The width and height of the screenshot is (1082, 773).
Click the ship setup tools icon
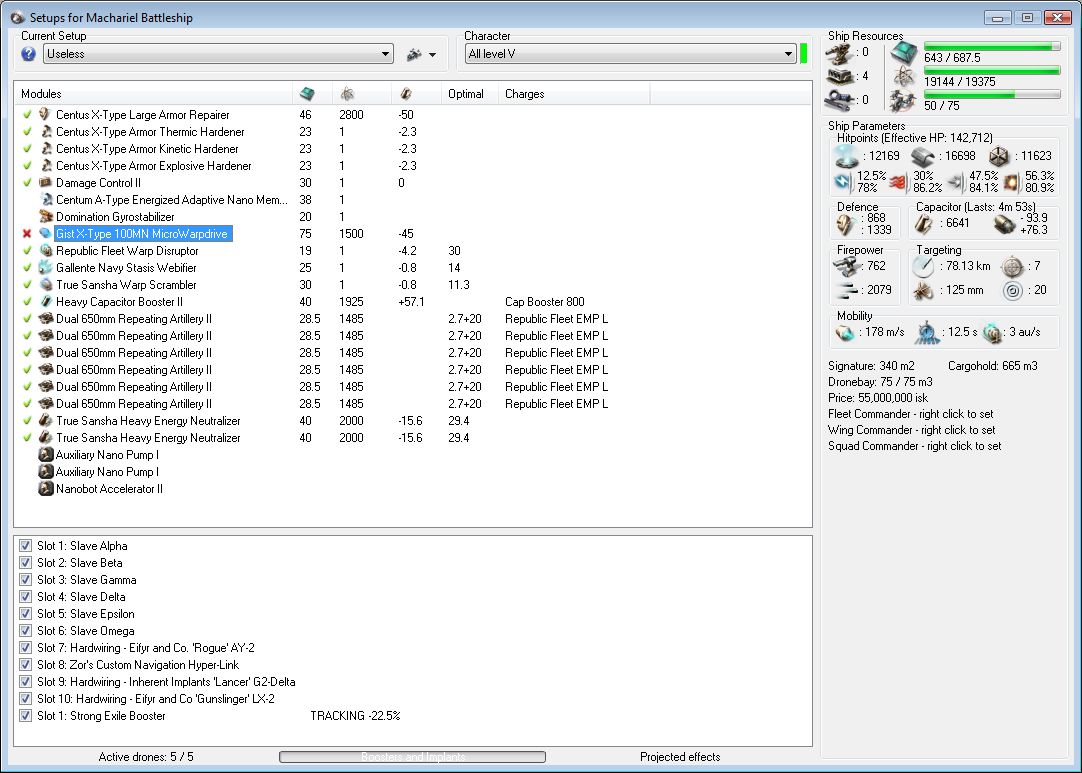point(414,54)
